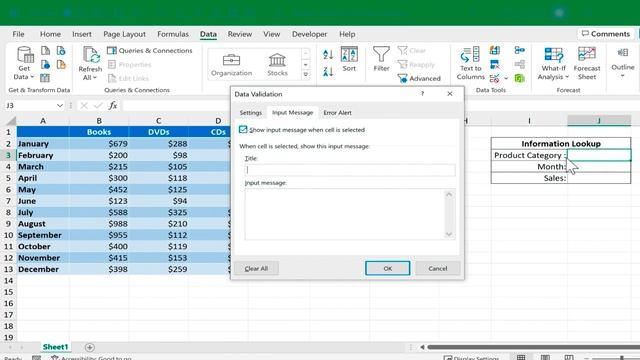Click From Web icon in Get & Transform
This screenshot has width=640, height=360.
(45, 64)
